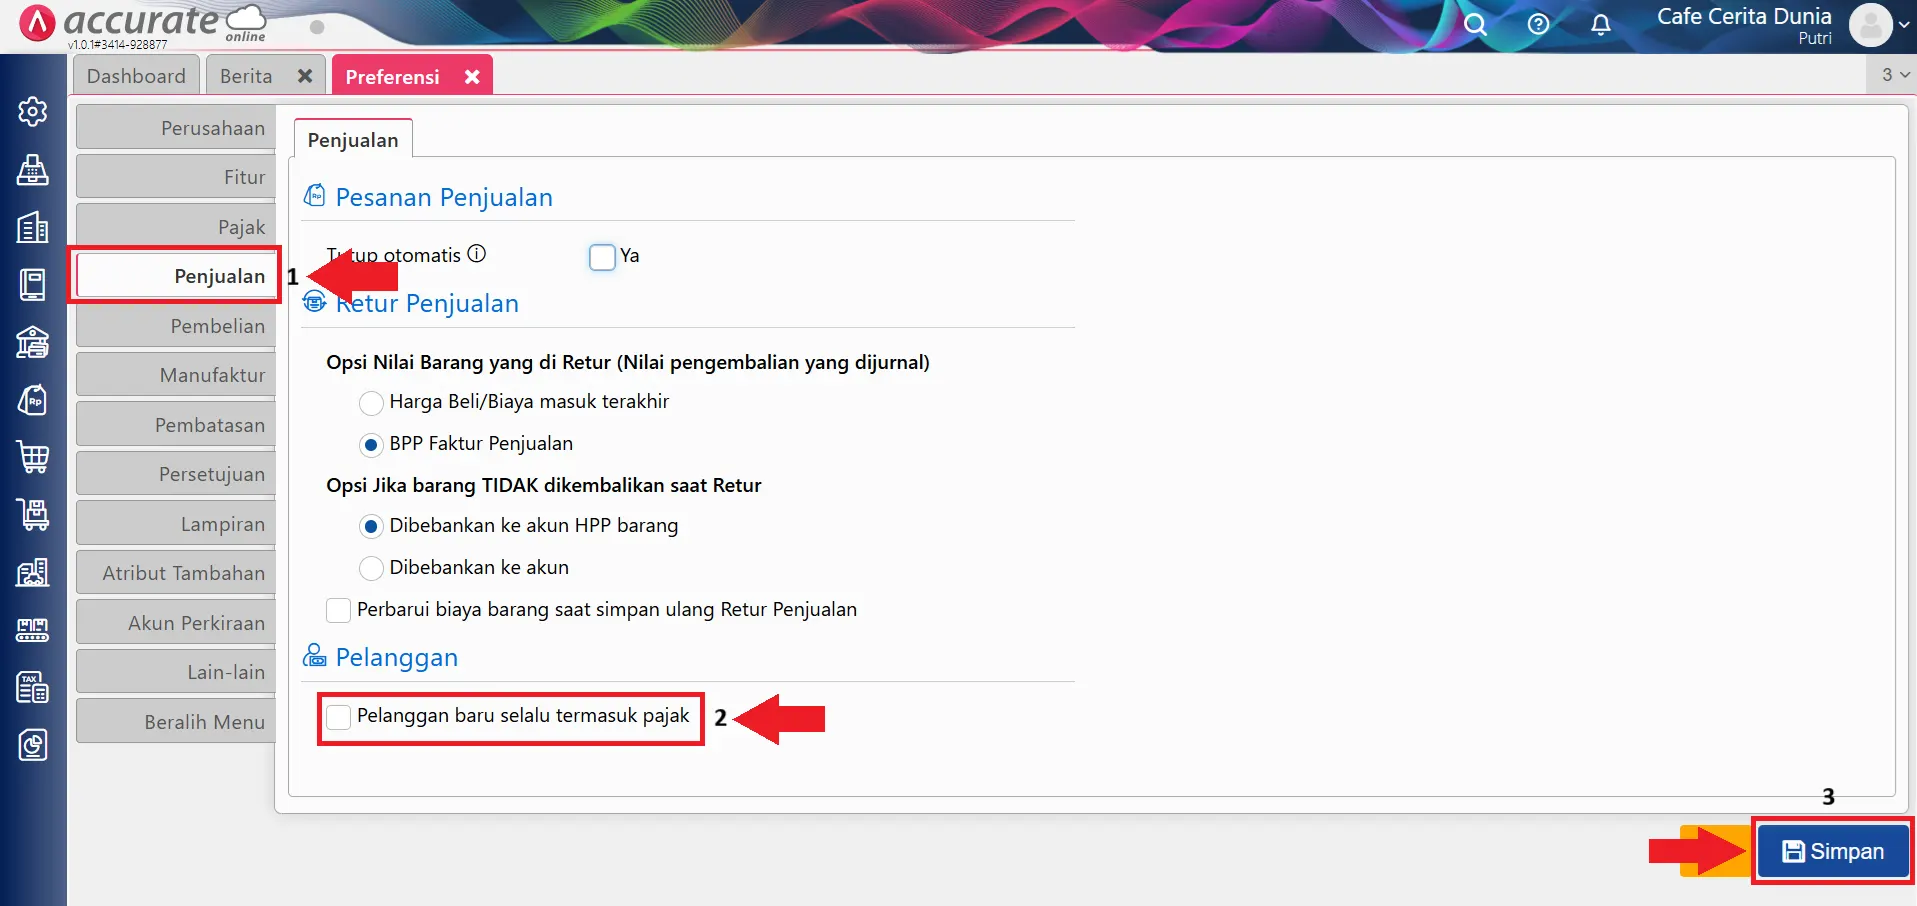Switch to the Dashboard tab
This screenshot has width=1917, height=906.
point(136,75)
